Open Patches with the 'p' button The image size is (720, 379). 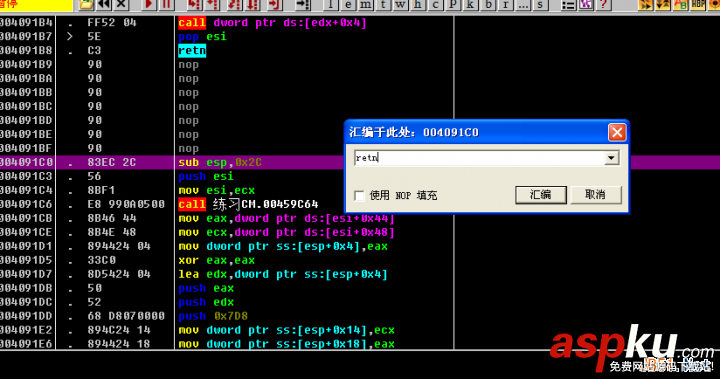(453, 5)
